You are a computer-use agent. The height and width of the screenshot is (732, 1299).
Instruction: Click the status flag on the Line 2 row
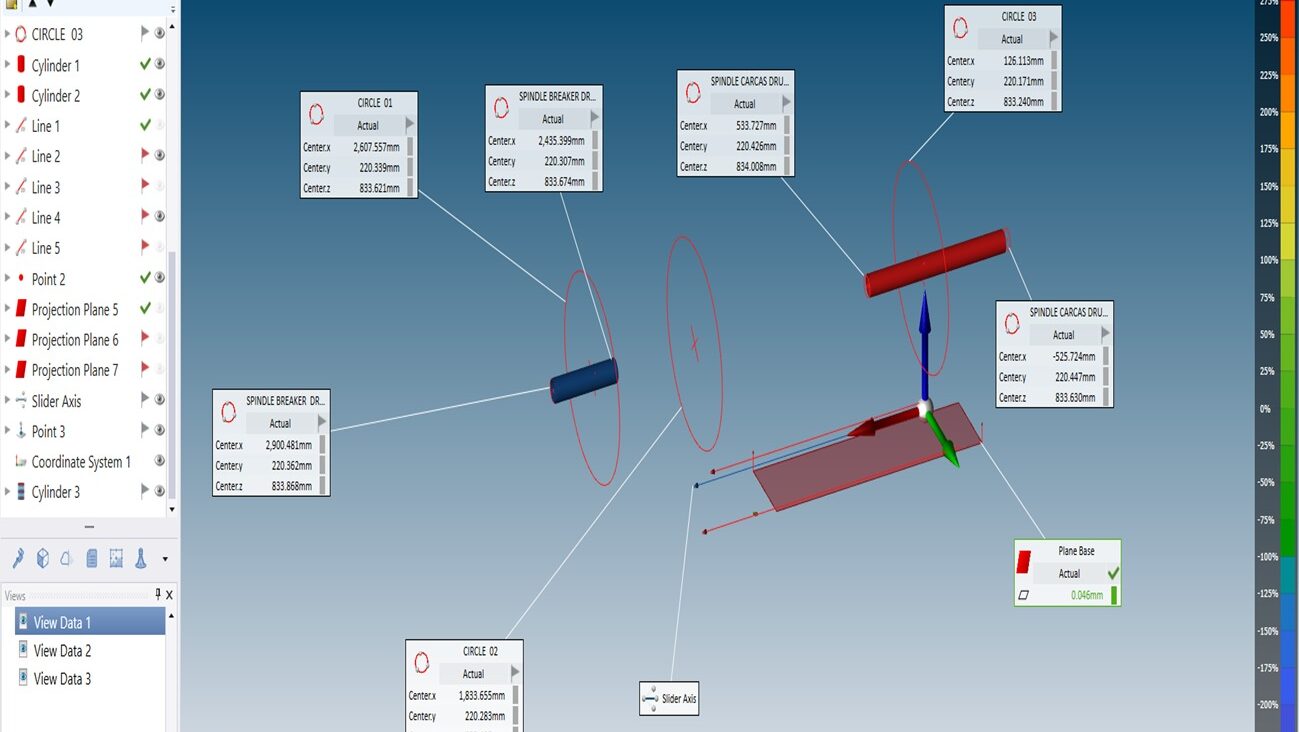145,156
